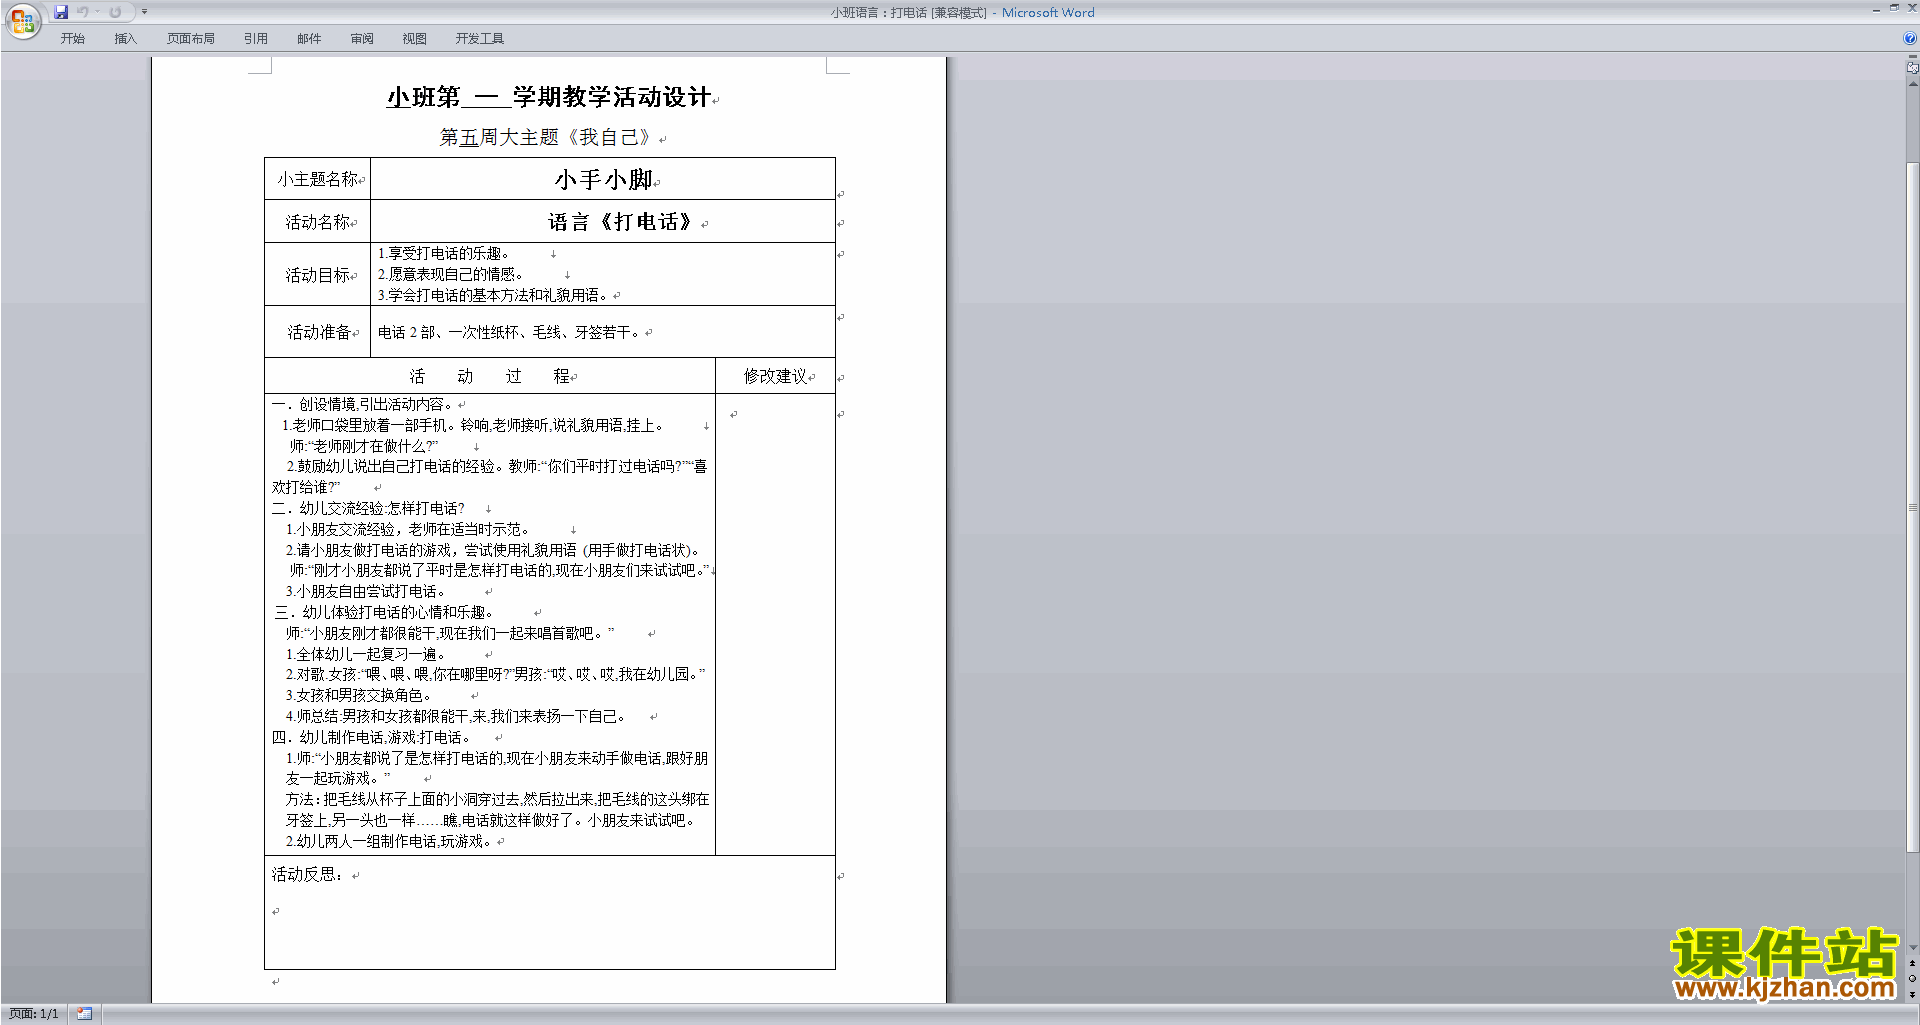Click the vertical scrollbar thumb
The image size is (1920, 1025).
(1913, 507)
